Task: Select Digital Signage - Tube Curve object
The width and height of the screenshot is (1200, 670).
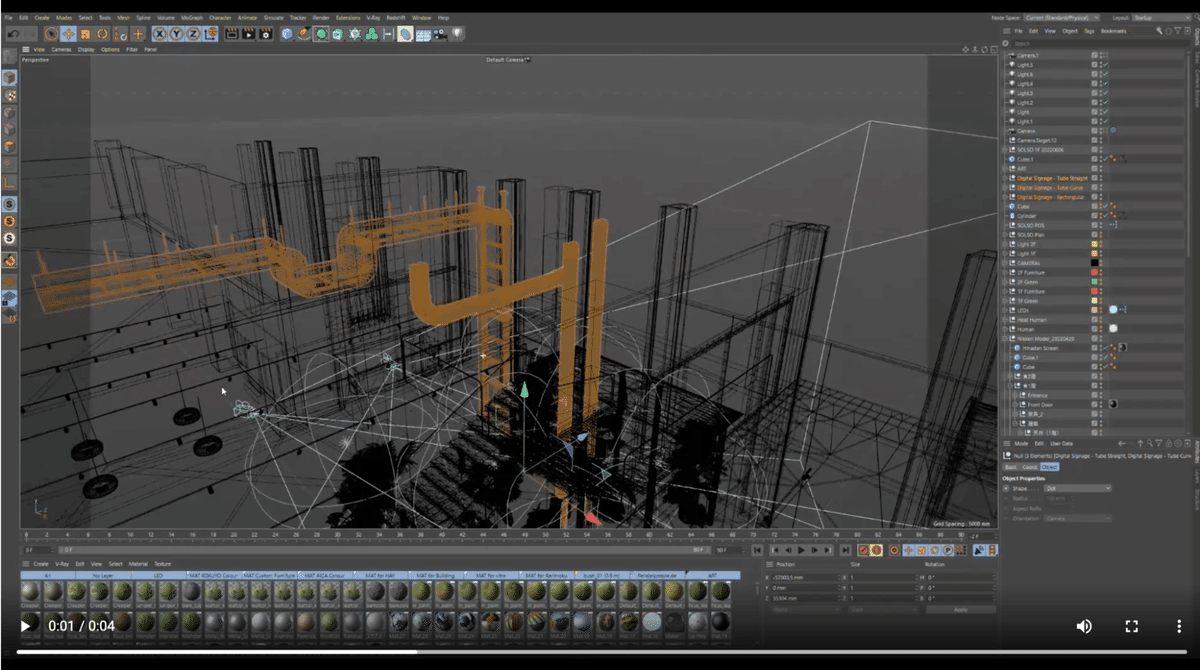Action: pos(1050,187)
